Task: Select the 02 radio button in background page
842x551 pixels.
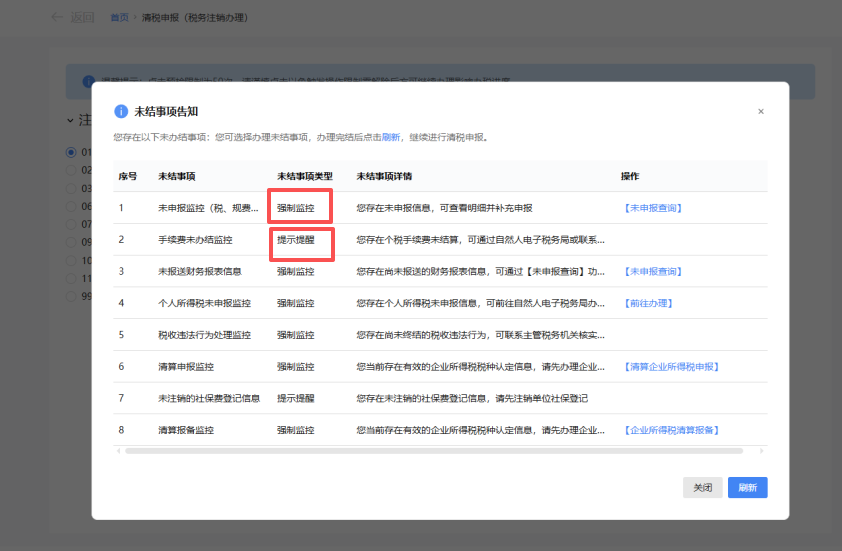Action: tap(71, 170)
